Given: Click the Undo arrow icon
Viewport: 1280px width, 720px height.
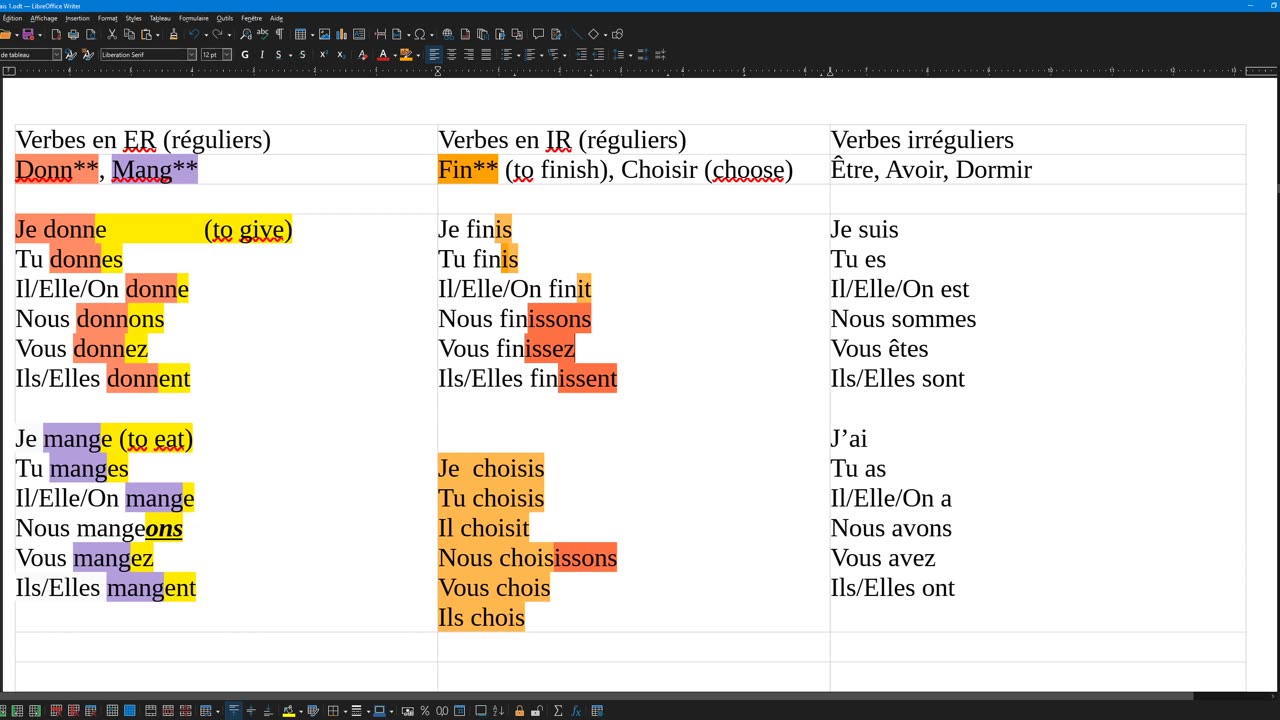Looking at the screenshot, I should (195, 34).
